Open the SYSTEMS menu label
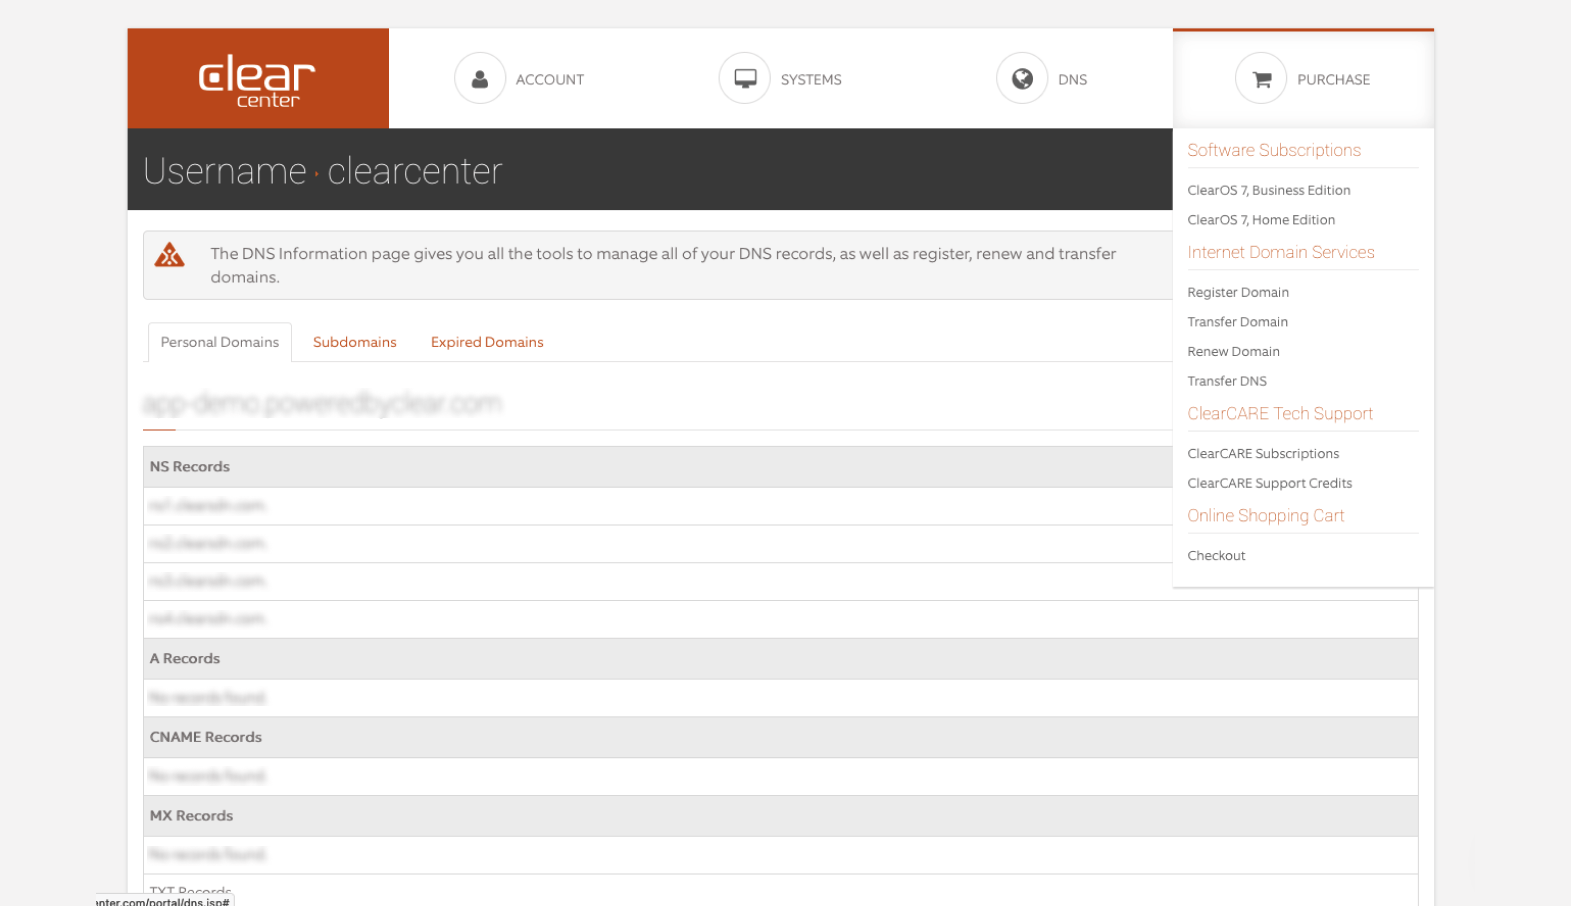The width and height of the screenshot is (1571, 906). pos(811,80)
